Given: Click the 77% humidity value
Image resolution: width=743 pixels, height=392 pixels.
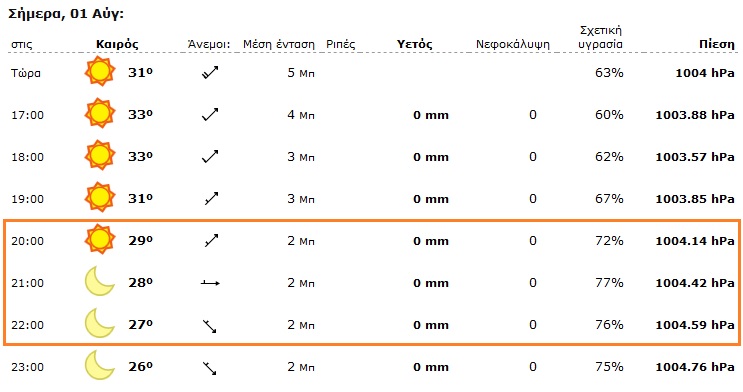Looking at the screenshot, I should 609,283.
